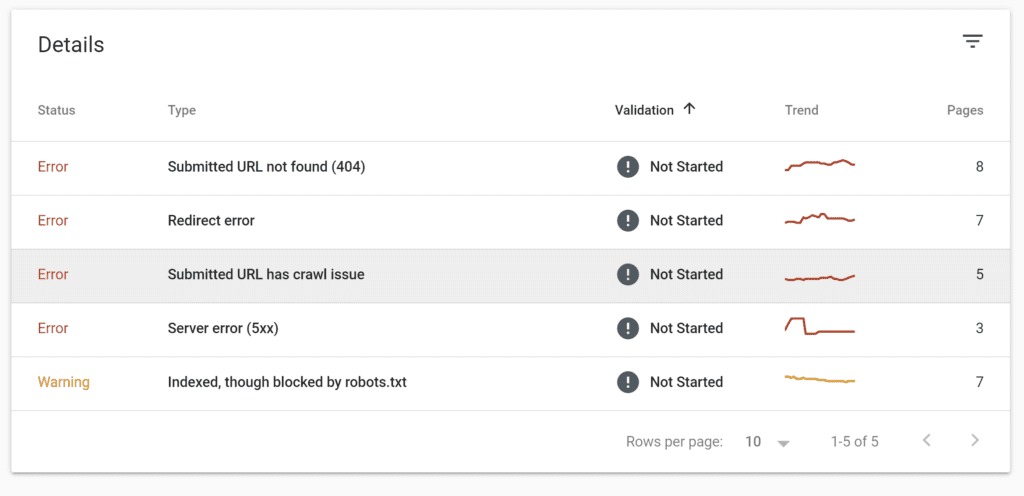Click exclamation icon for robots.txt warning row

click(x=628, y=382)
